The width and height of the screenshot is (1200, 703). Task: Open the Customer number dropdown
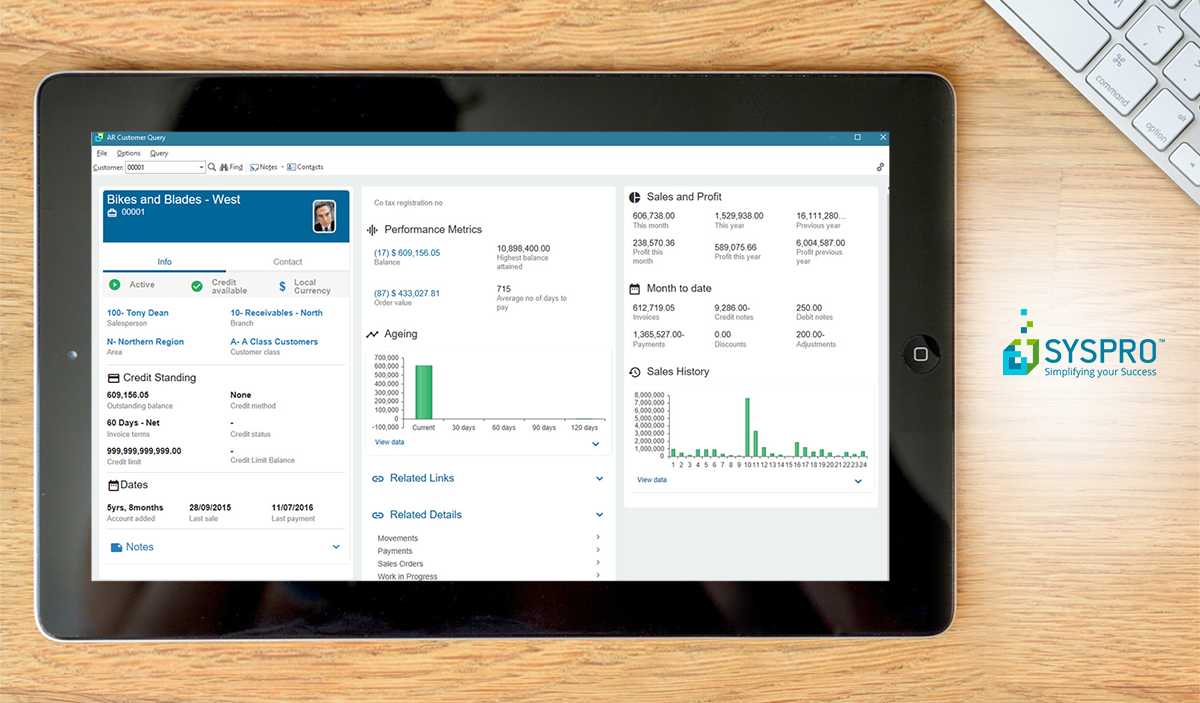[201, 167]
